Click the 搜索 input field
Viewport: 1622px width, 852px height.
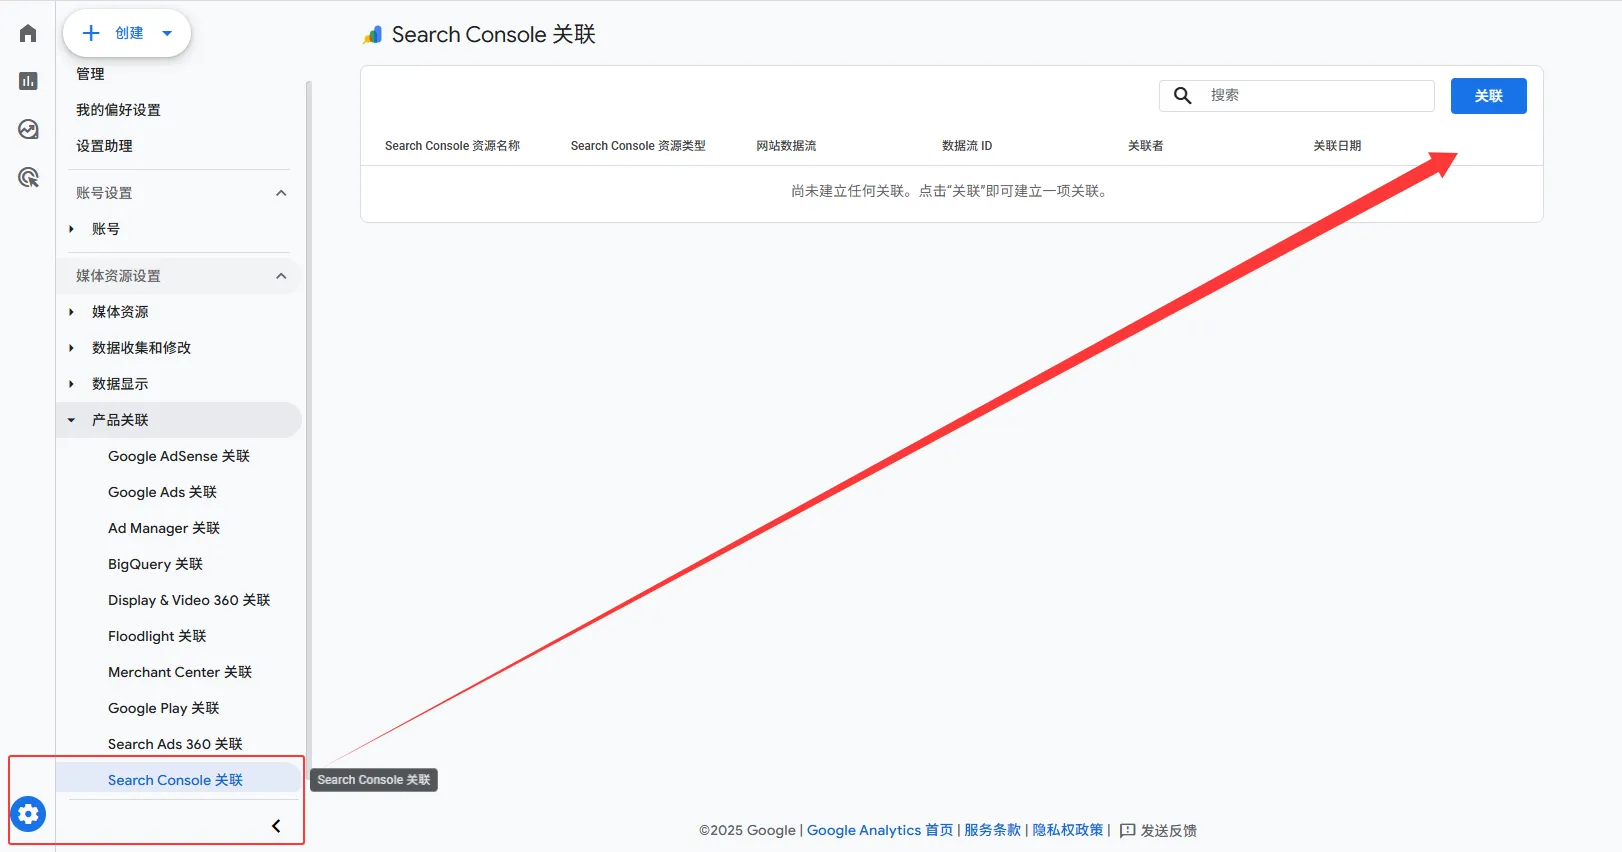pos(1297,95)
